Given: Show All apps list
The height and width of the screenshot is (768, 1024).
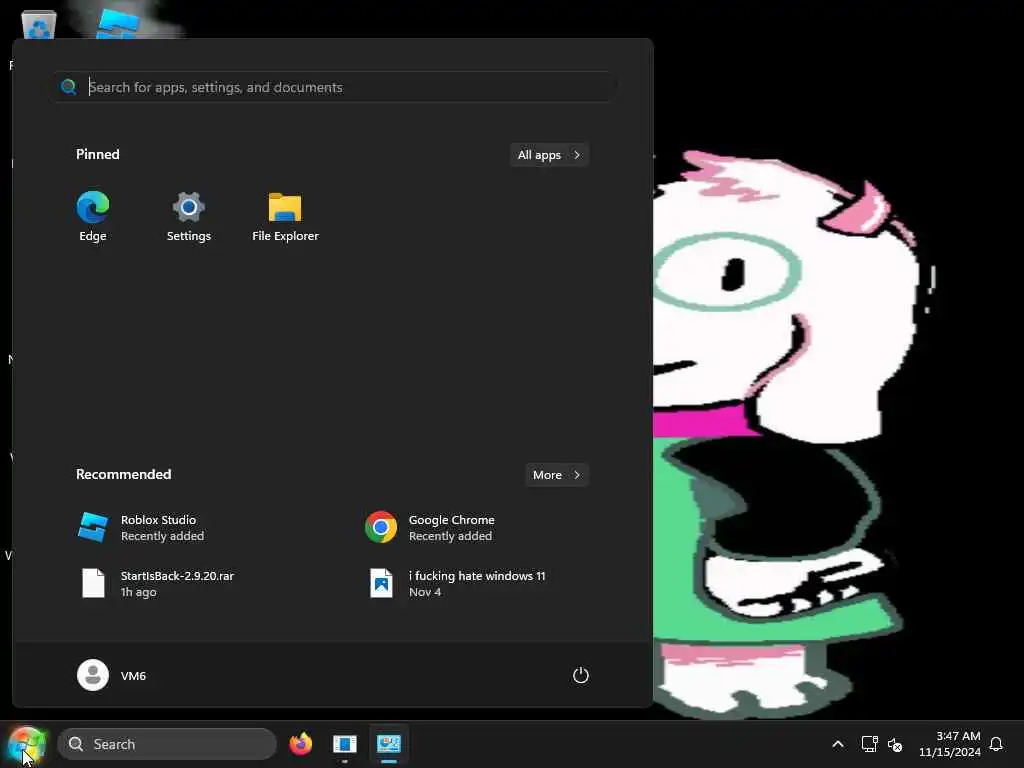Looking at the screenshot, I should coord(549,155).
